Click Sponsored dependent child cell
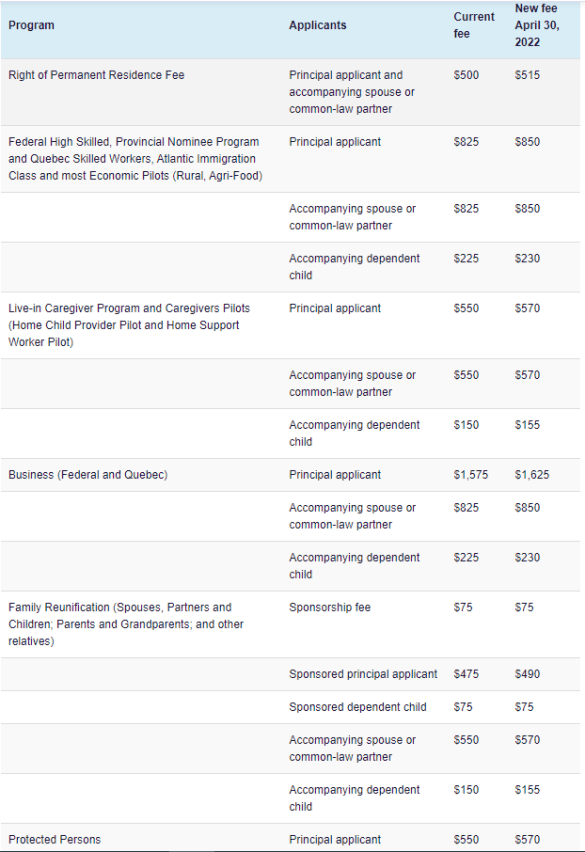Screen dimensions: 585x852 coord(357,707)
